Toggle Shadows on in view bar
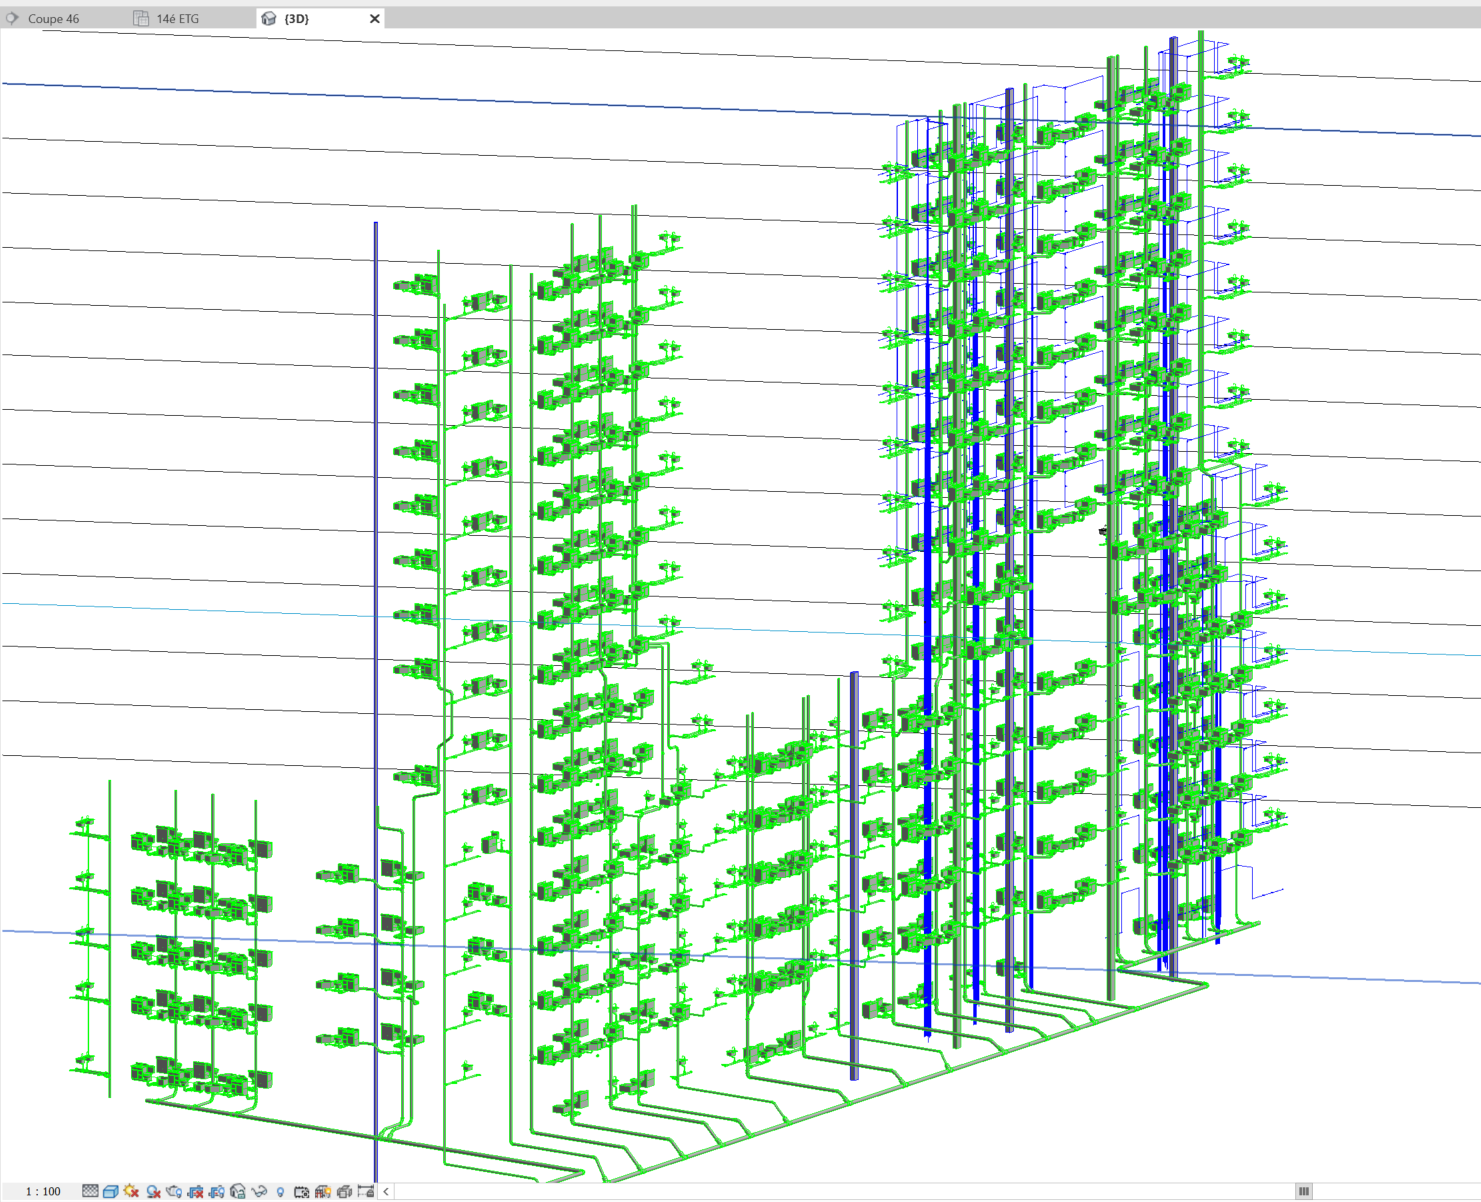This screenshot has height=1202, width=1481. 153,1191
